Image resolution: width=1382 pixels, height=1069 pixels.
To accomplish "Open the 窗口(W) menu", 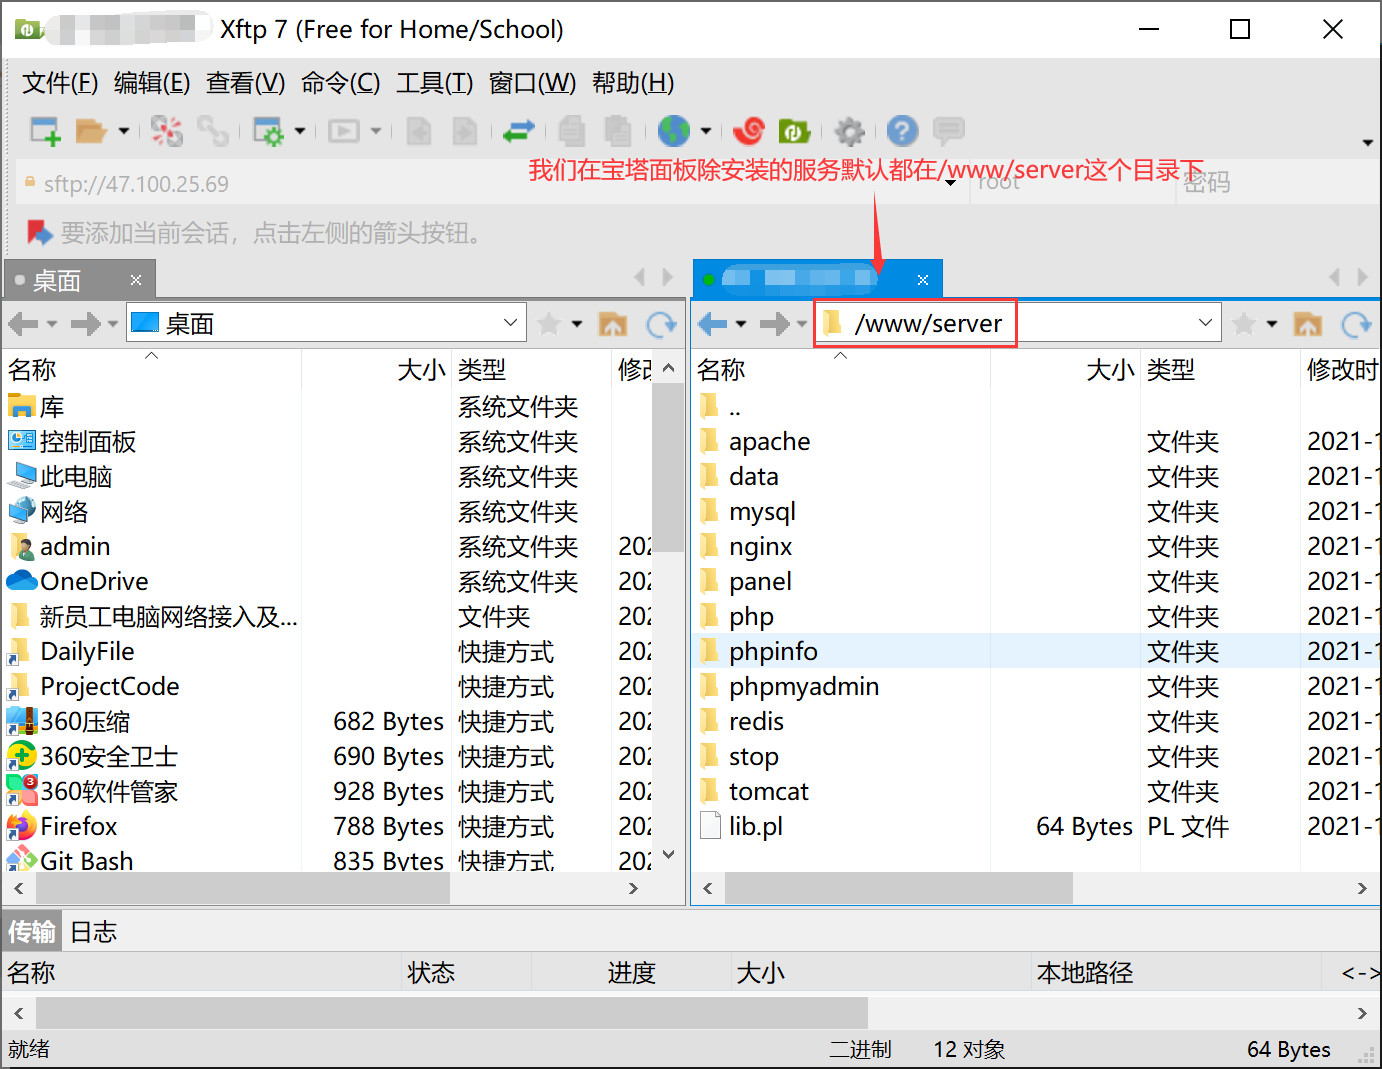I will pyautogui.click(x=532, y=83).
